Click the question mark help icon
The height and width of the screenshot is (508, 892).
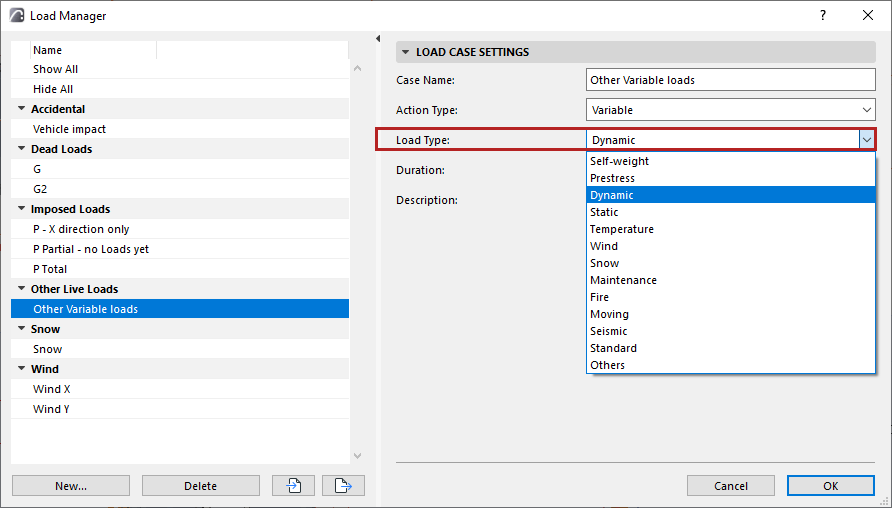coord(823,15)
